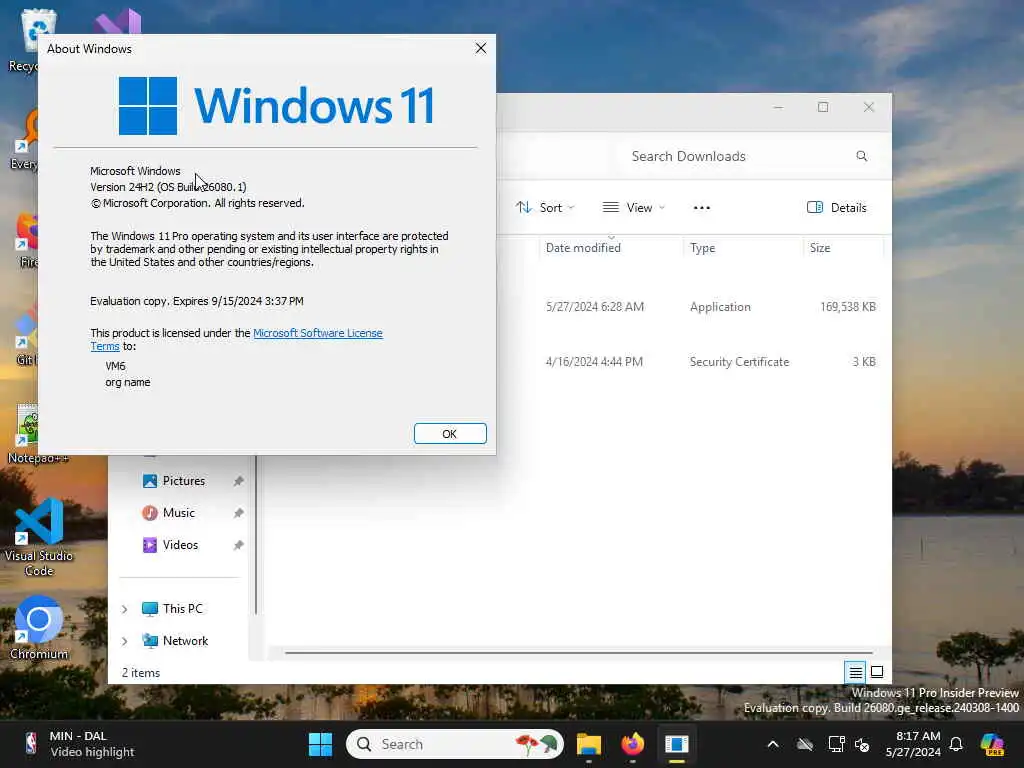Maximize the File Explorer window
This screenshot has height=768, width=1024.
click(x=823, y=107)
